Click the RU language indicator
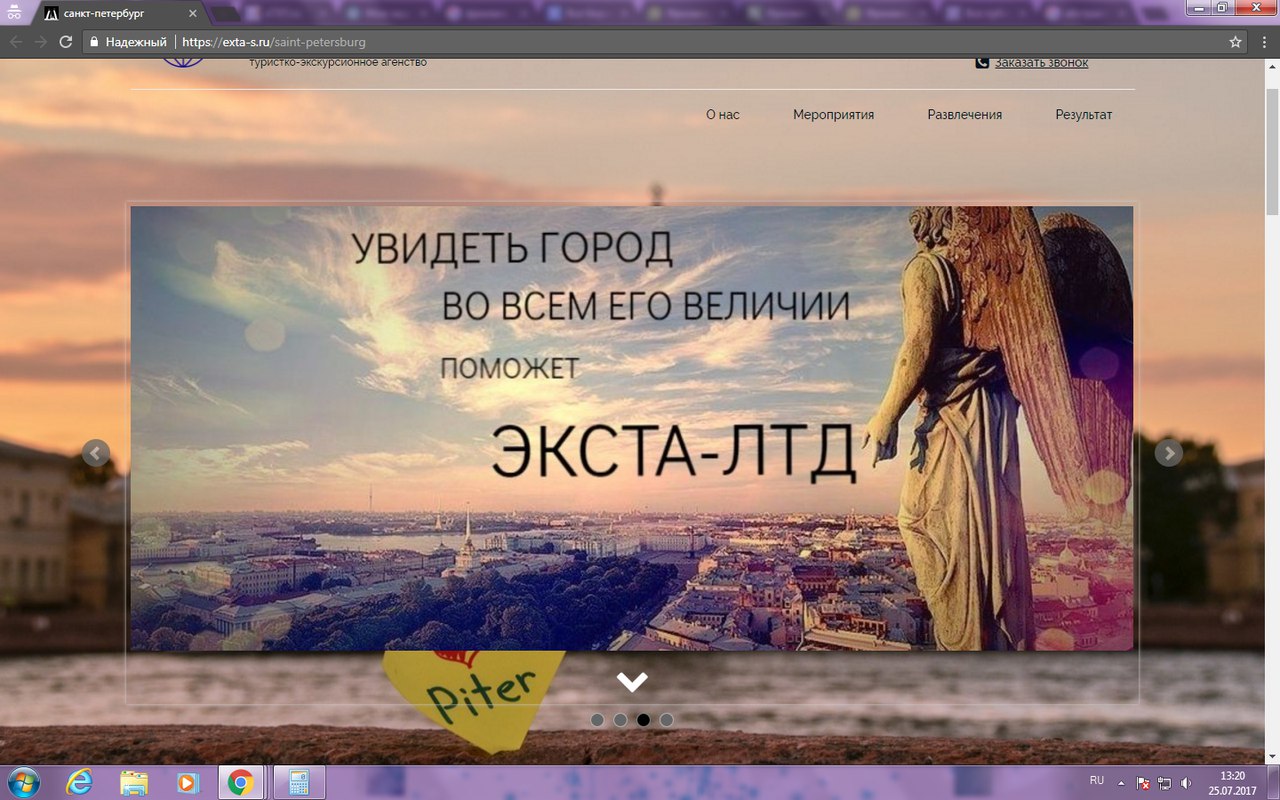The height and width of the screenshot is (800, 1280). 1097,780
